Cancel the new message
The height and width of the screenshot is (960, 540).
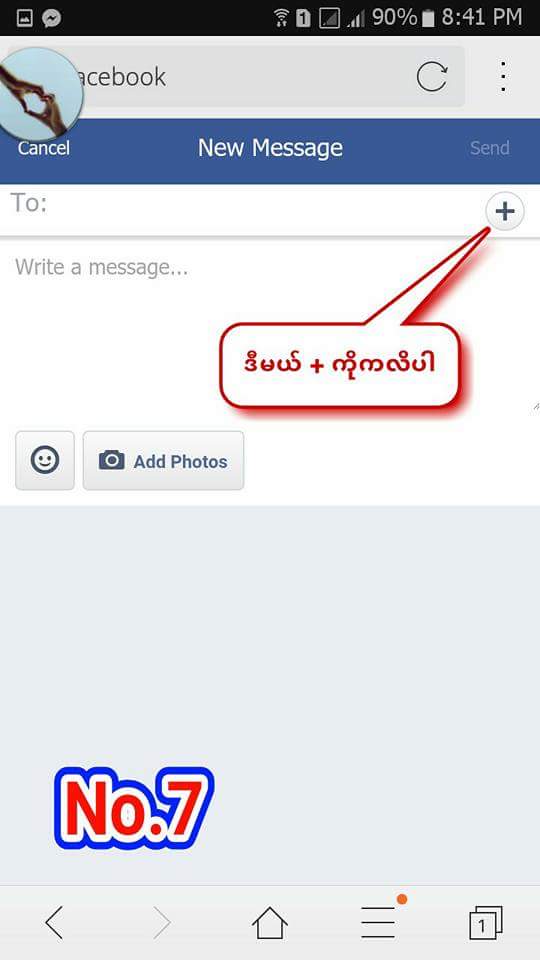(43, 148)
